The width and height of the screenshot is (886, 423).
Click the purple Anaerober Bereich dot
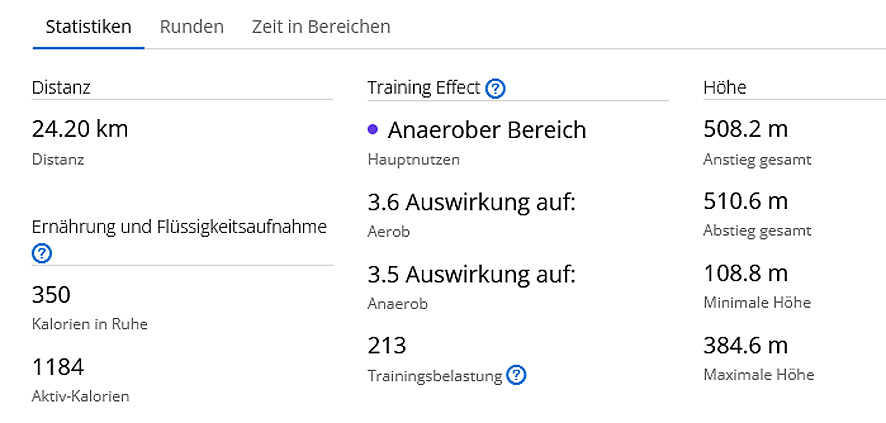click(x=372, y=130)
